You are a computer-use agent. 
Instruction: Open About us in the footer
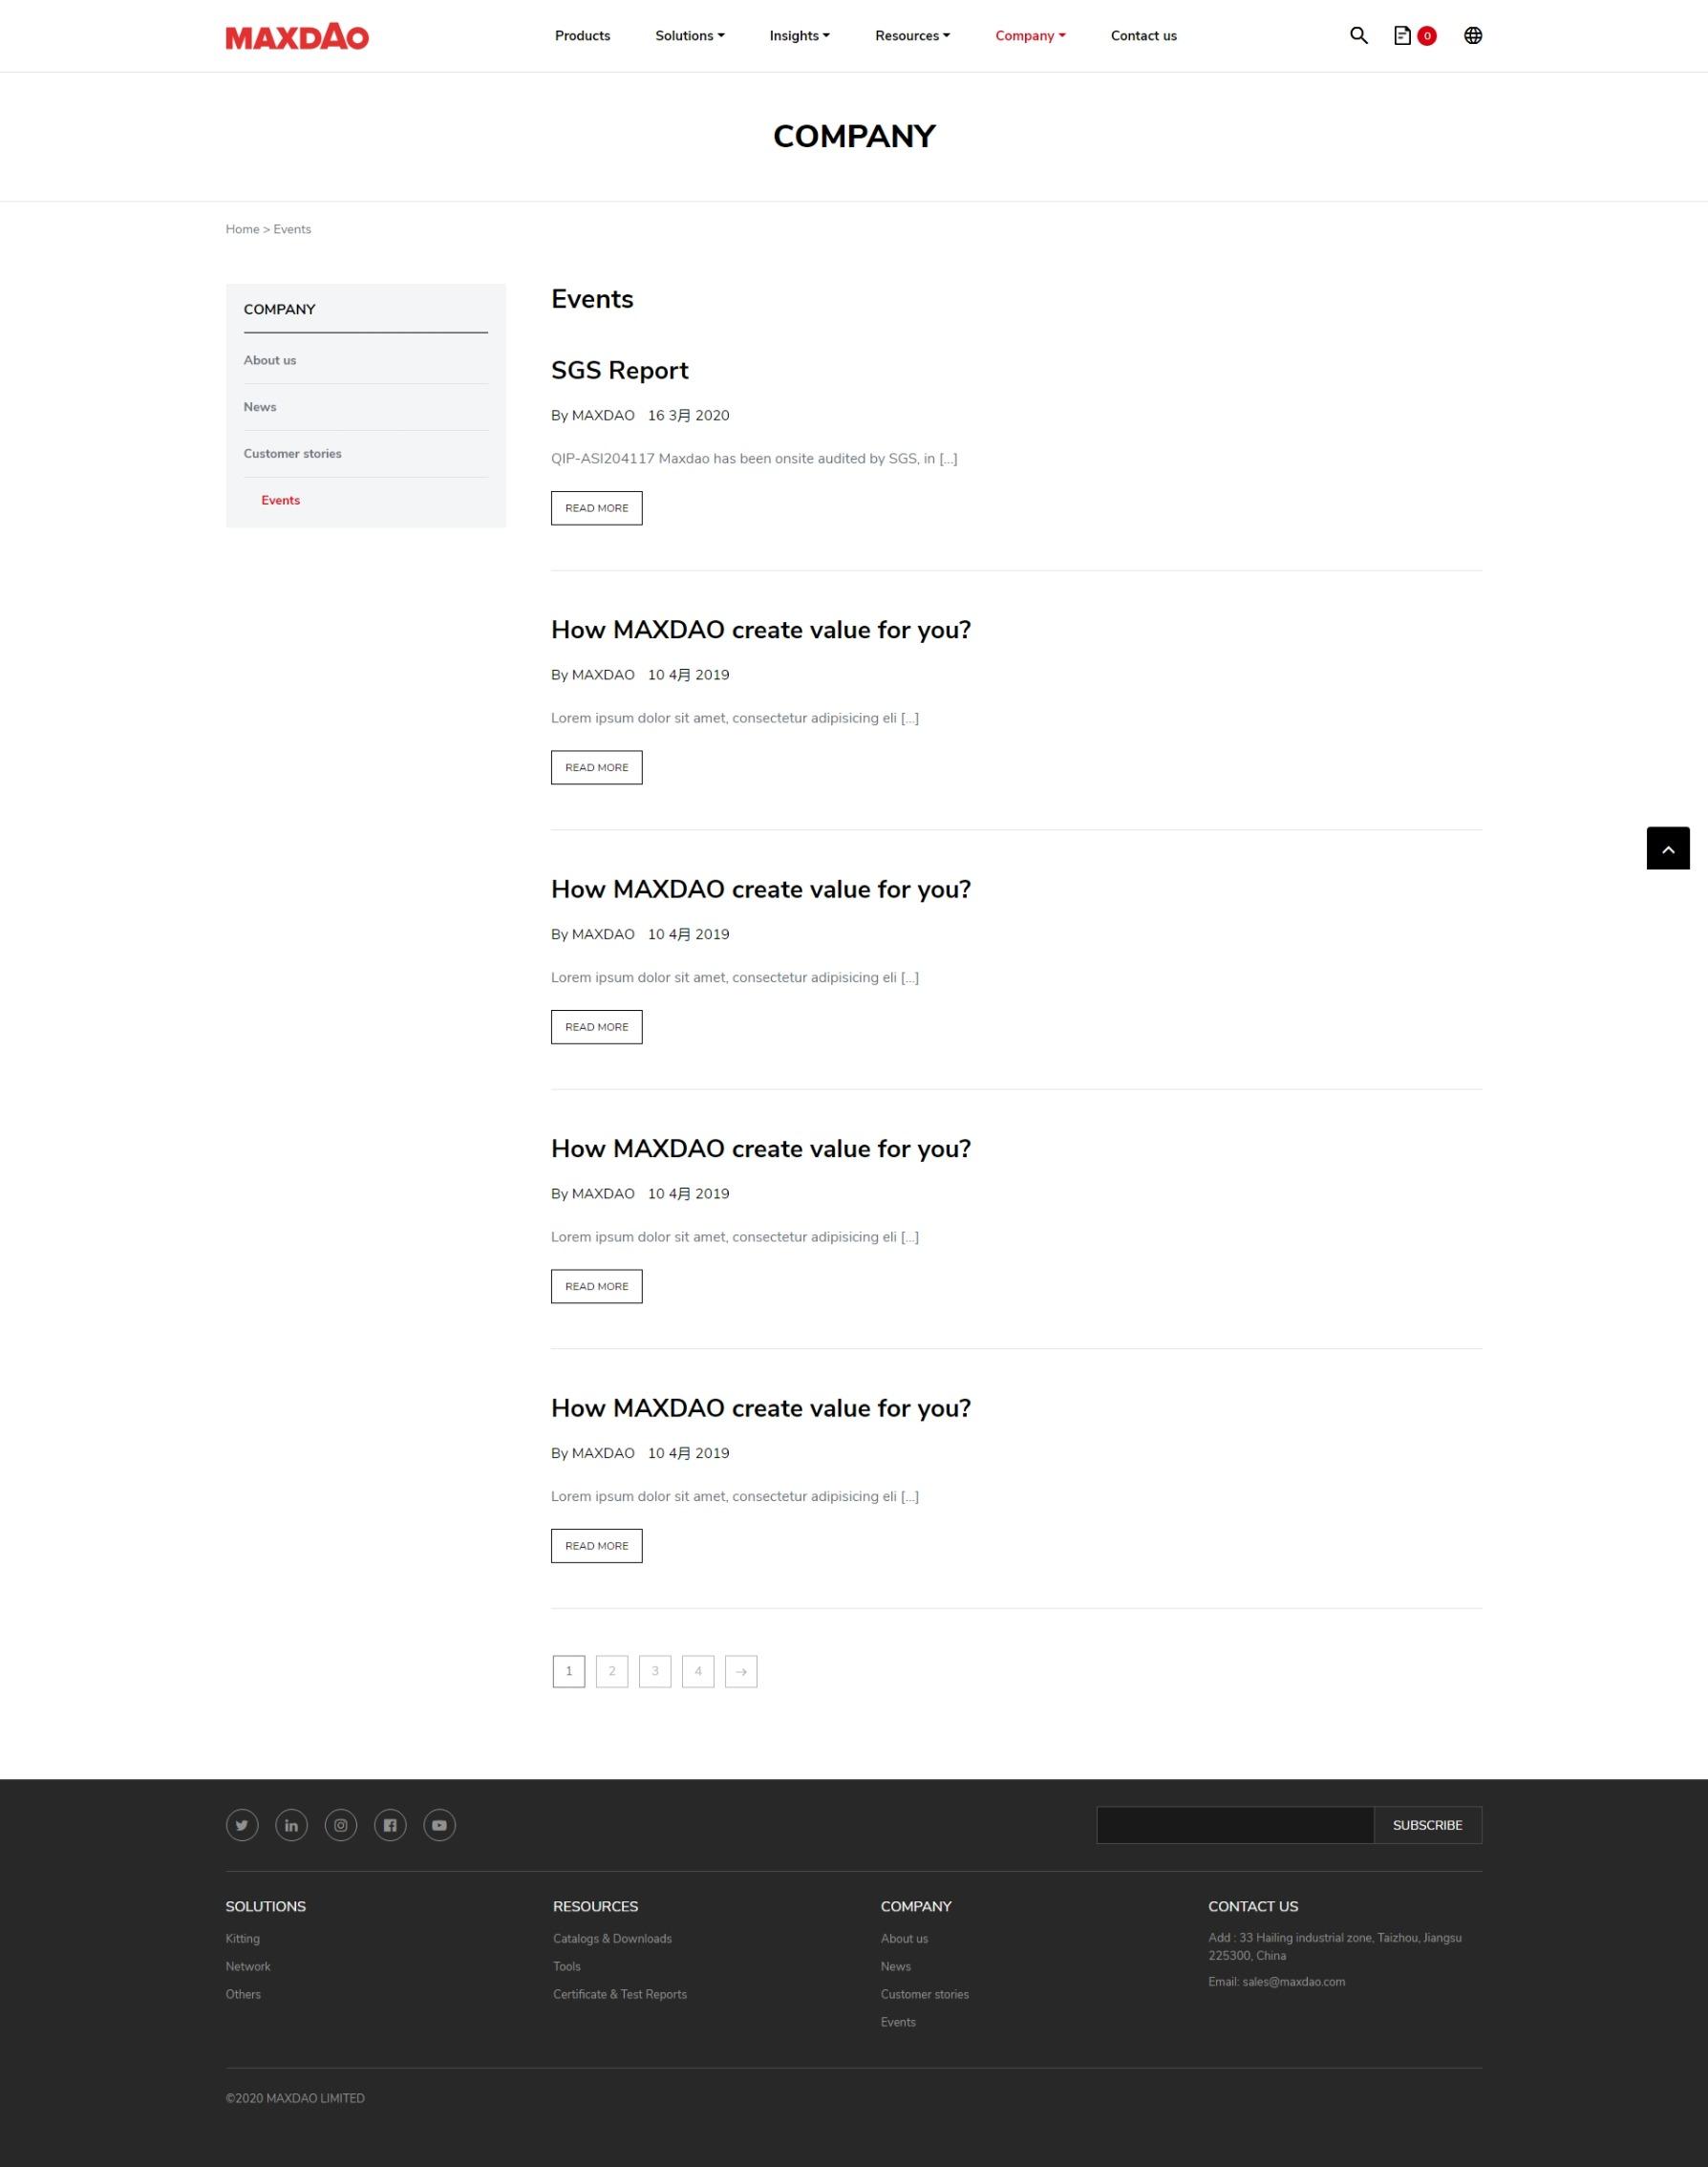pyautogui.click(x=904, y=1938)
